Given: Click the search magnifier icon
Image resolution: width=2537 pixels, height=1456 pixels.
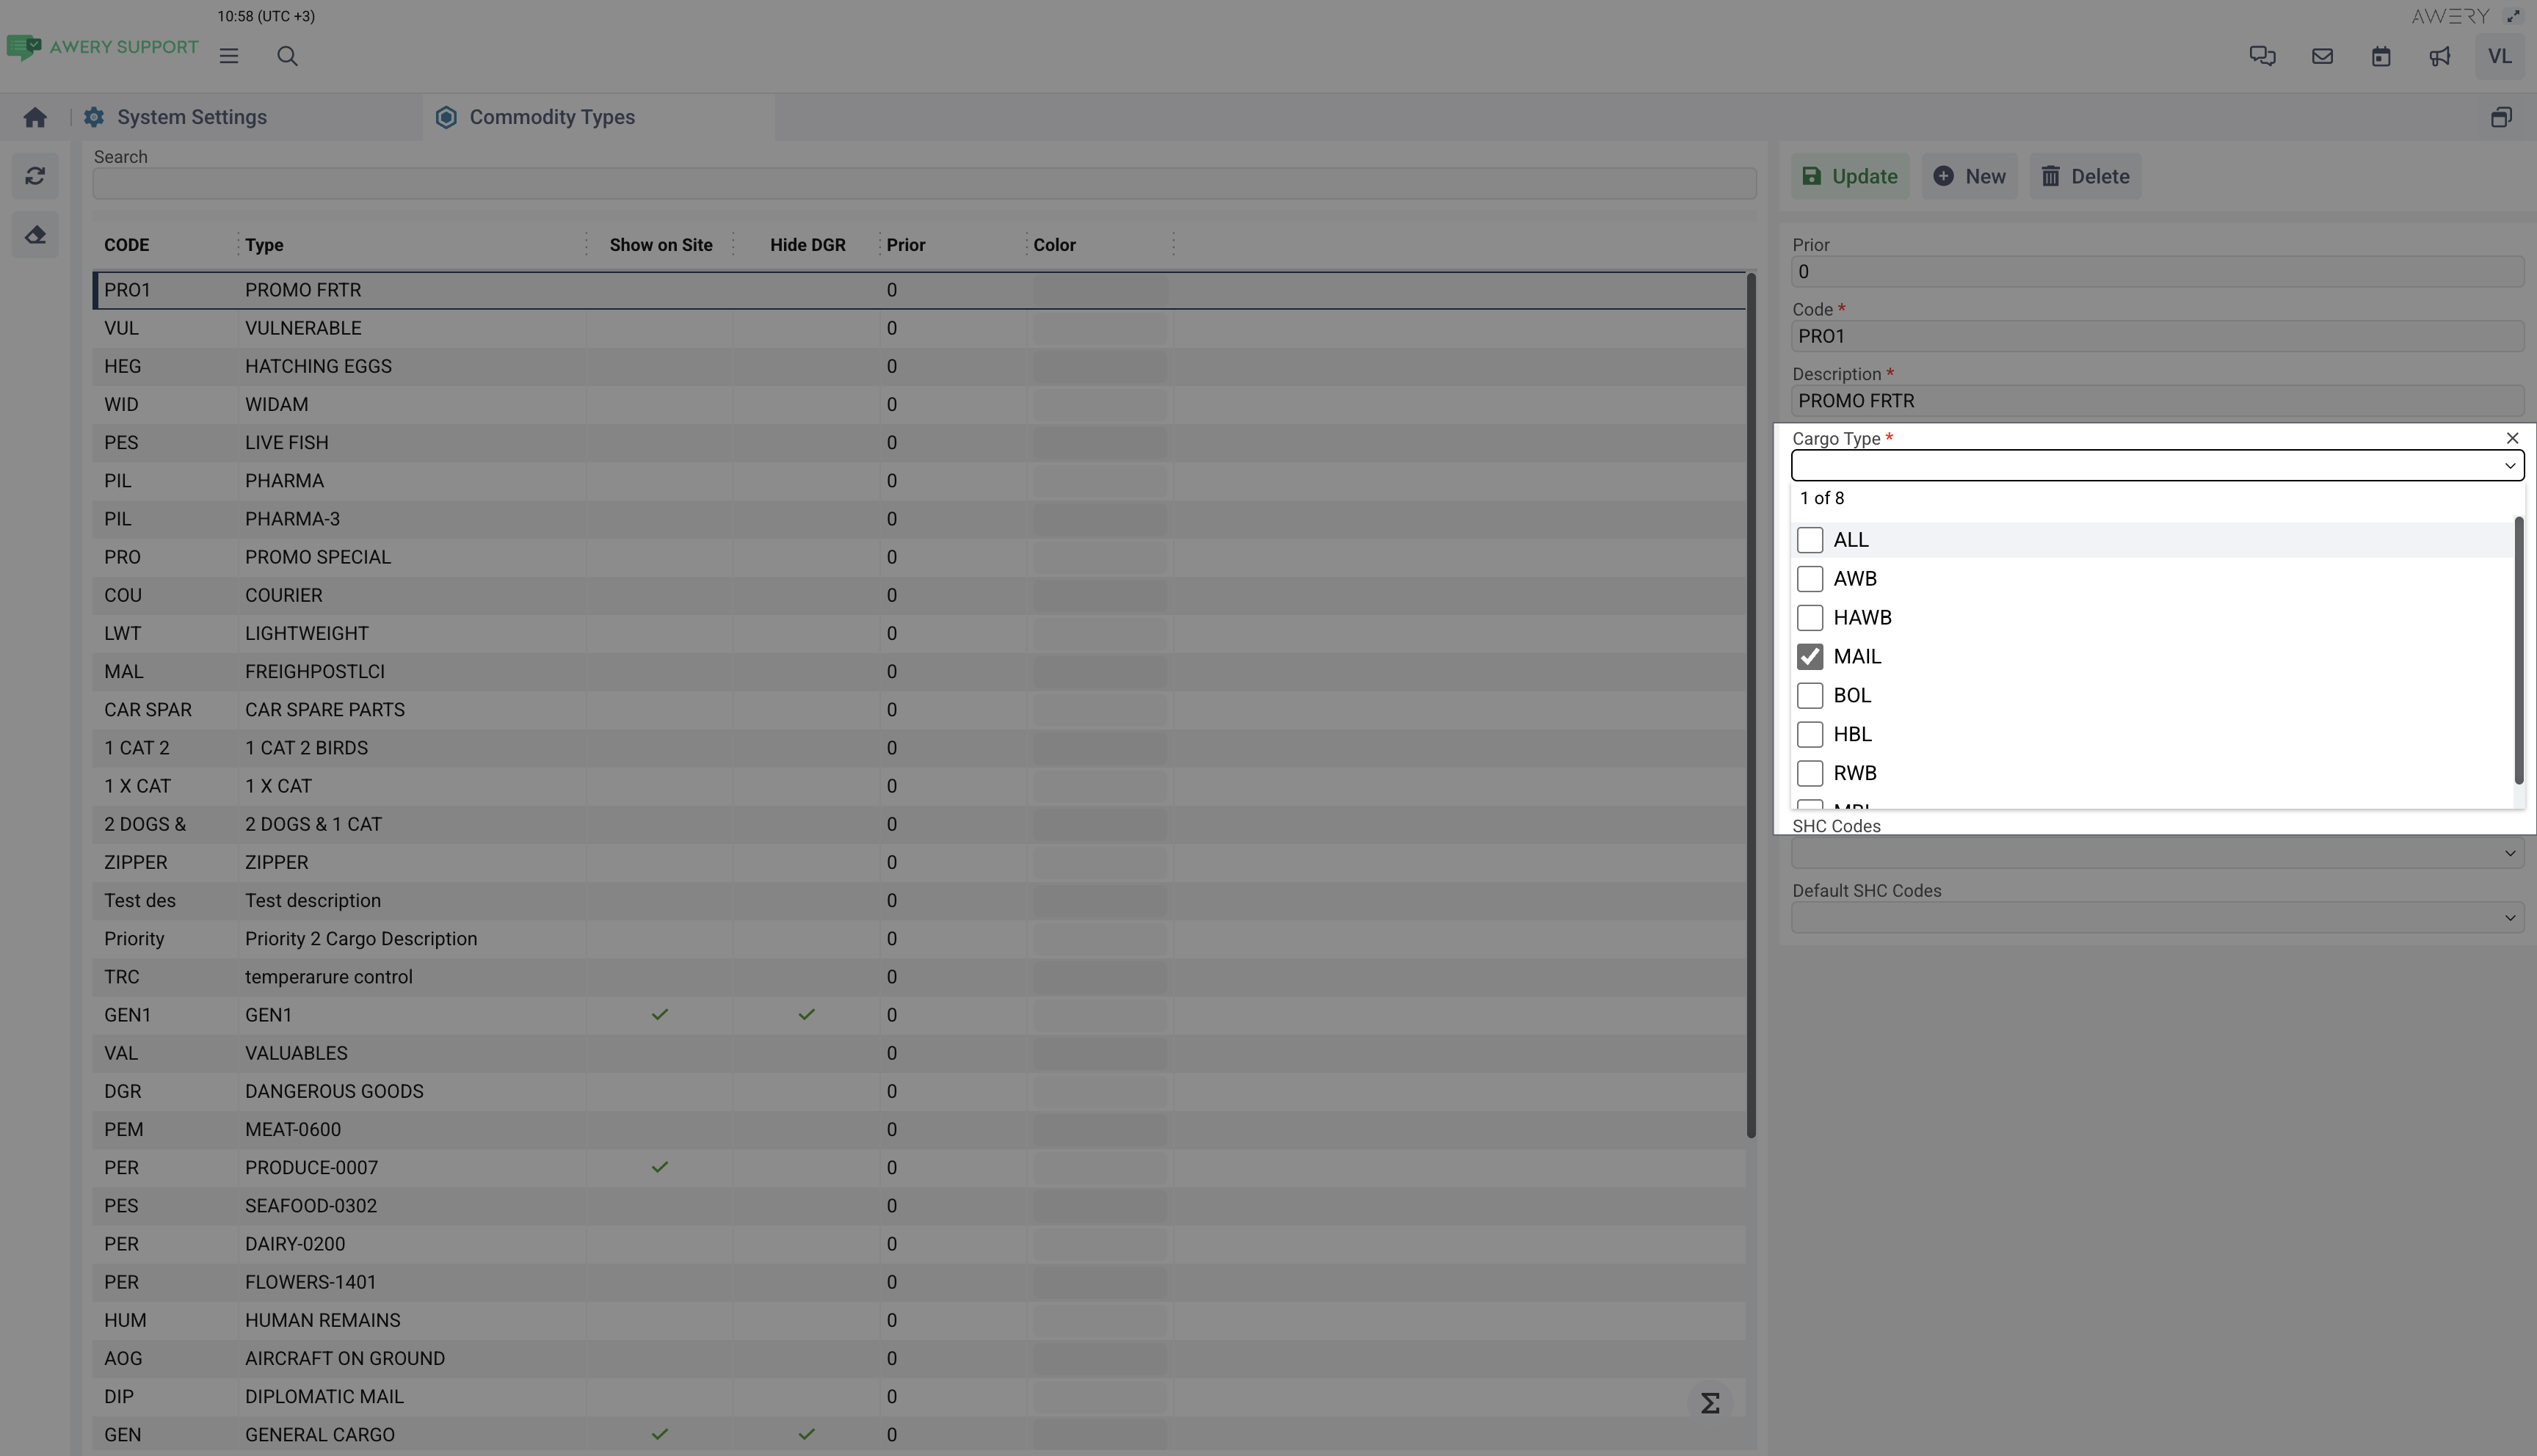Looking at the screenshot, I should [287, 56].
